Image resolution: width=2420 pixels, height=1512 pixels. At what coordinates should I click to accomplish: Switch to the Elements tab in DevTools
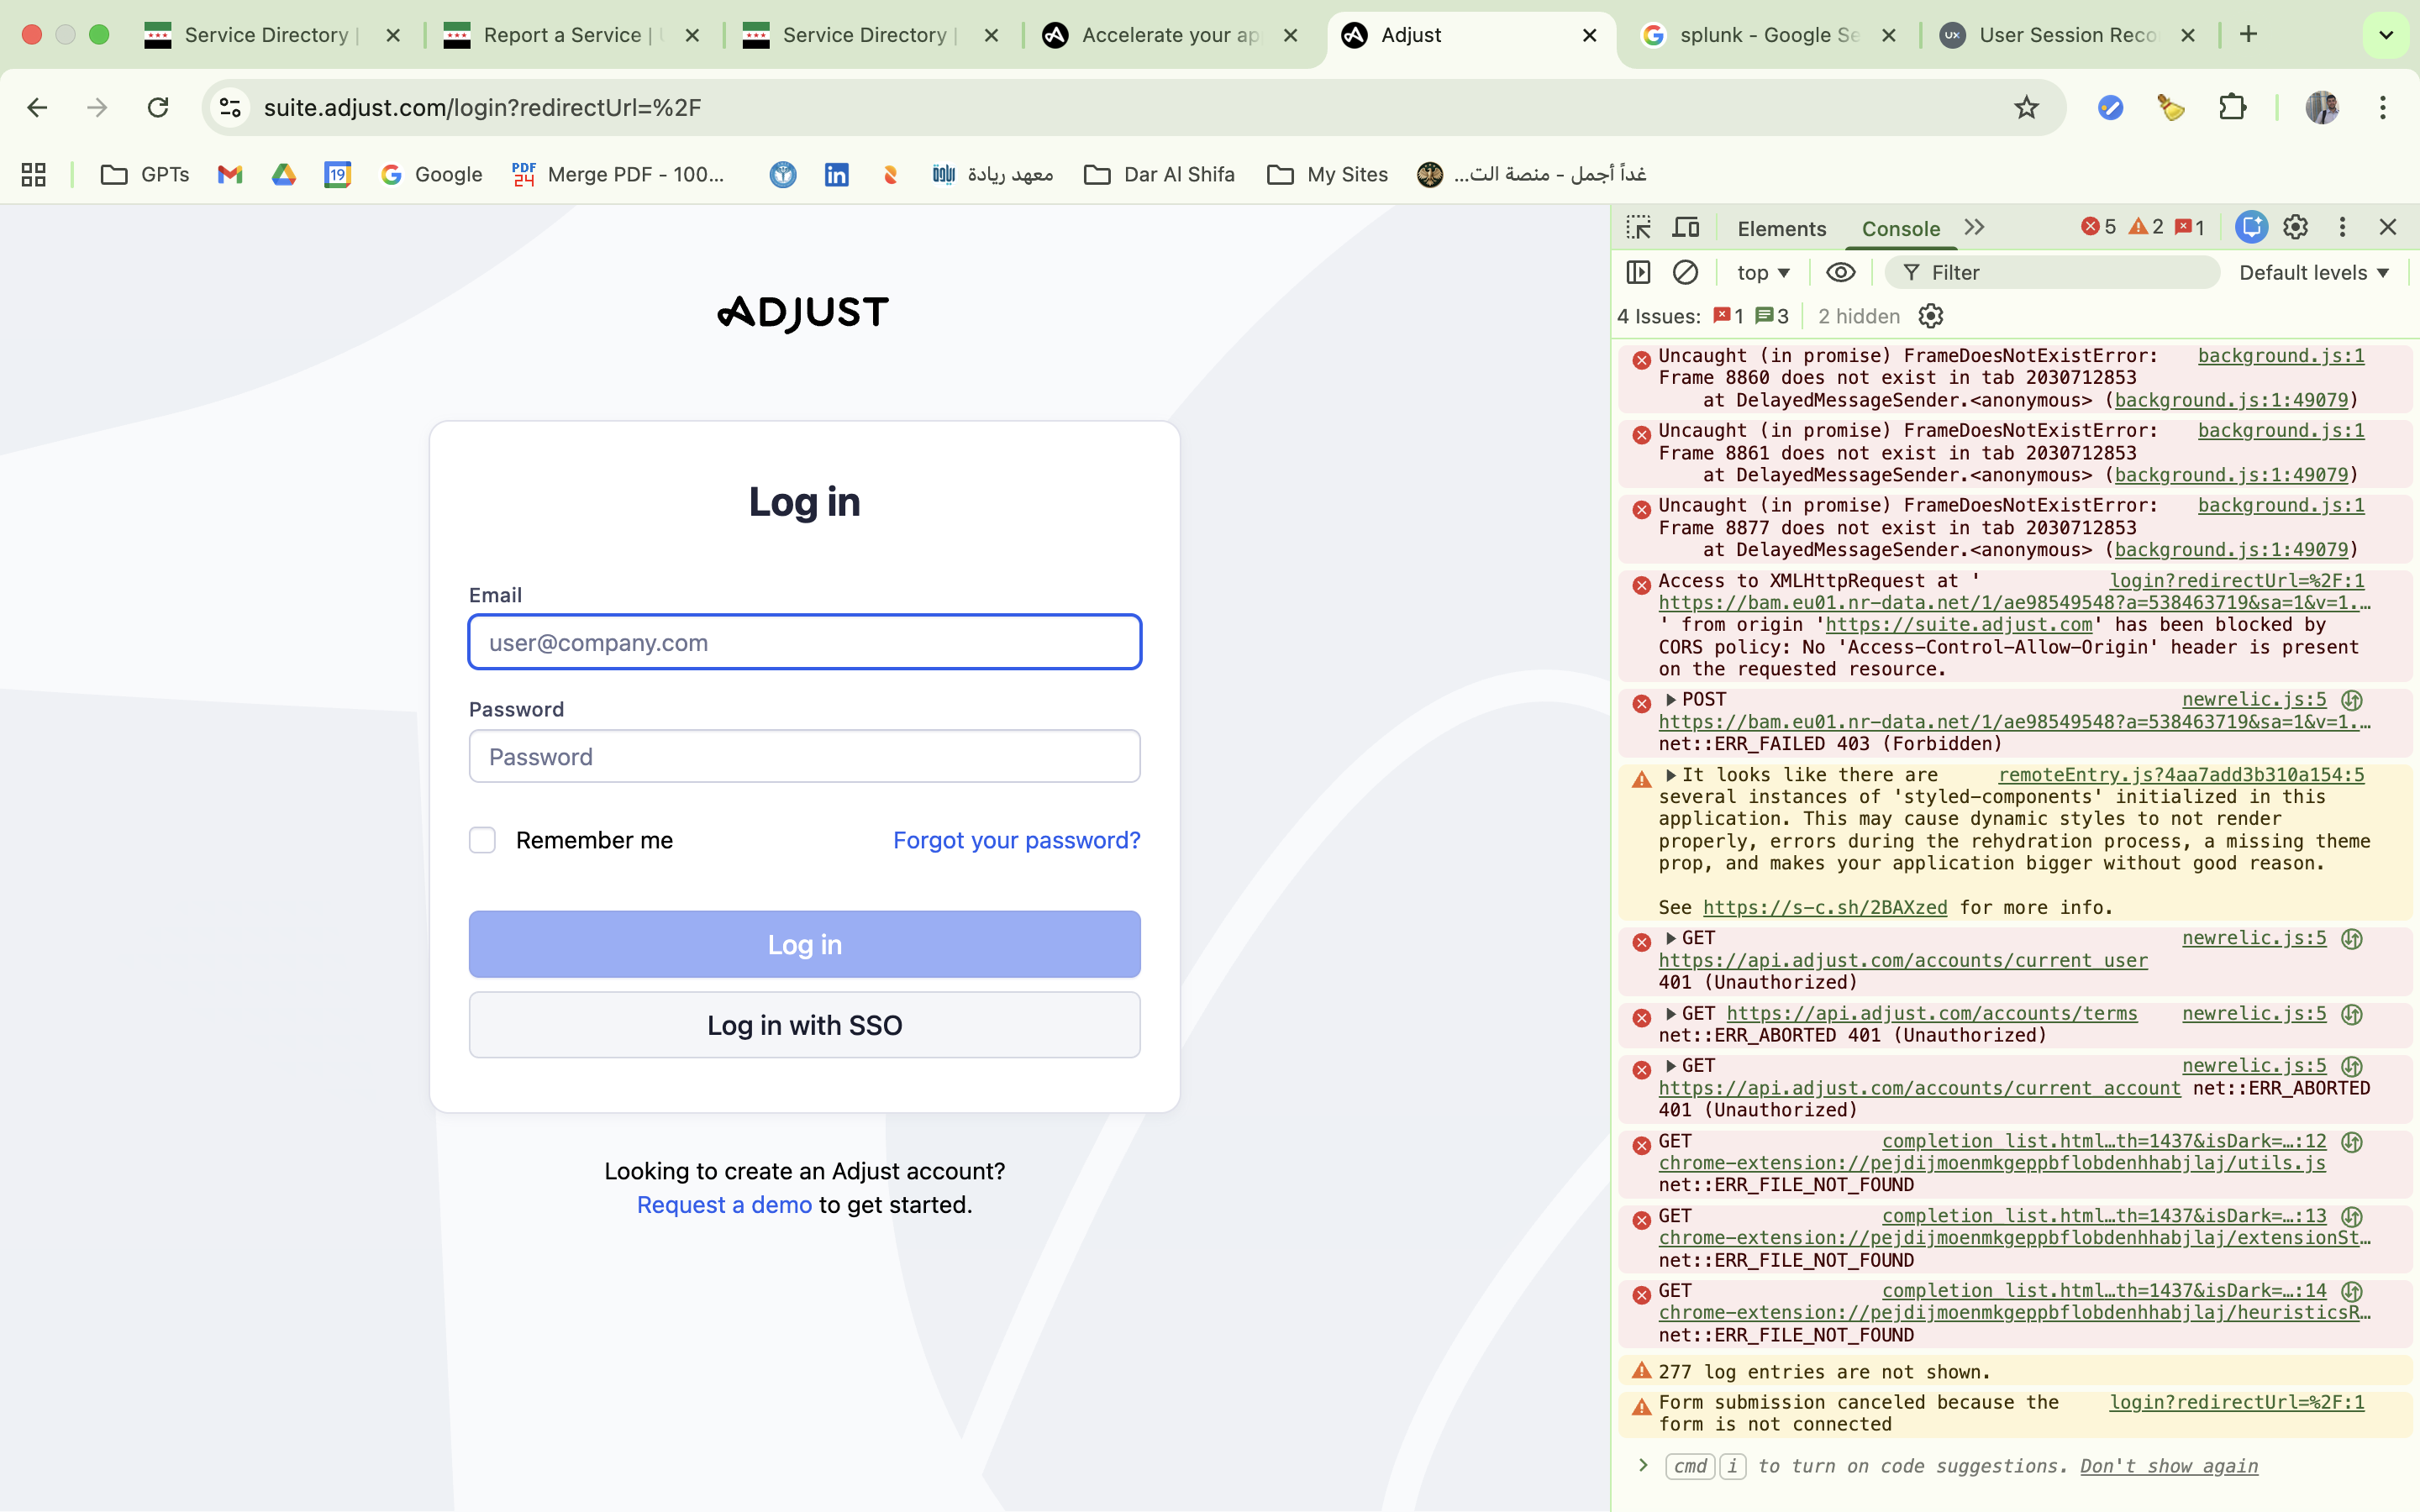pyautogui.click(x=1781, y=228)
